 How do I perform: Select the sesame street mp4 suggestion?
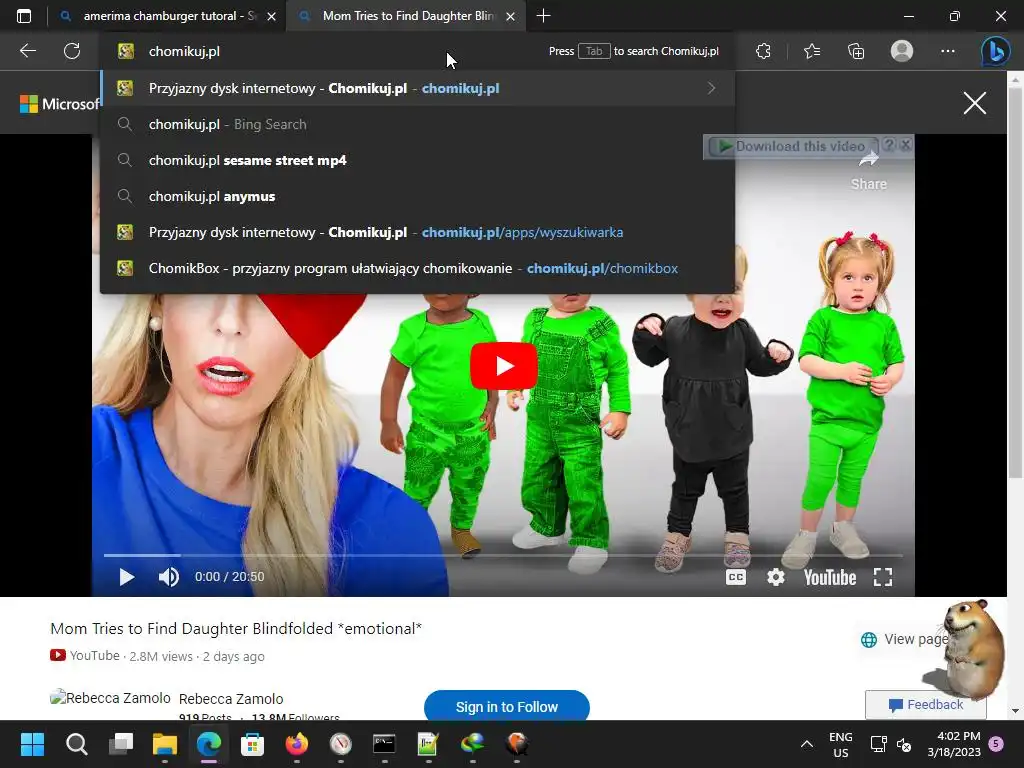(417, 160)
